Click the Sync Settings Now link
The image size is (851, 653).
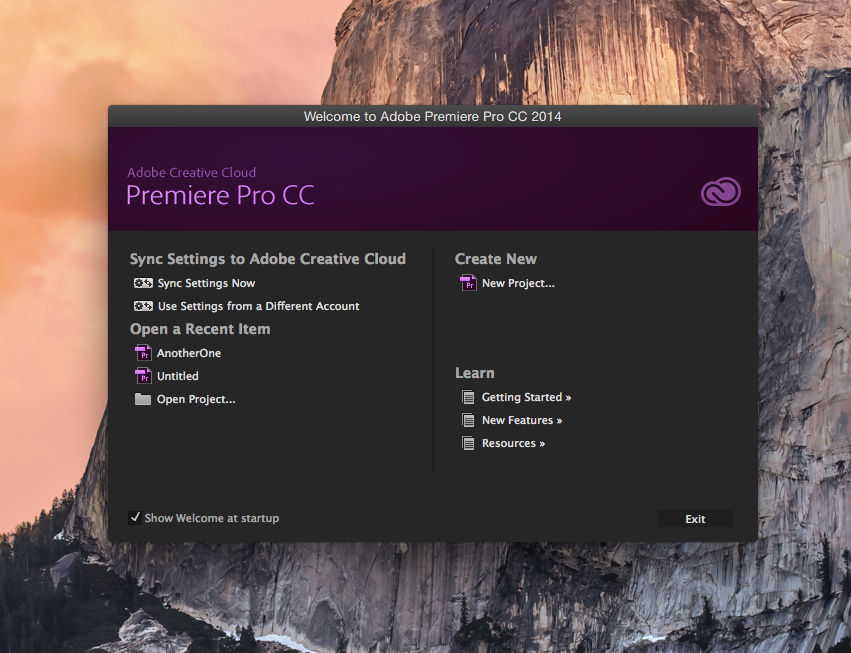coord(206,283)
